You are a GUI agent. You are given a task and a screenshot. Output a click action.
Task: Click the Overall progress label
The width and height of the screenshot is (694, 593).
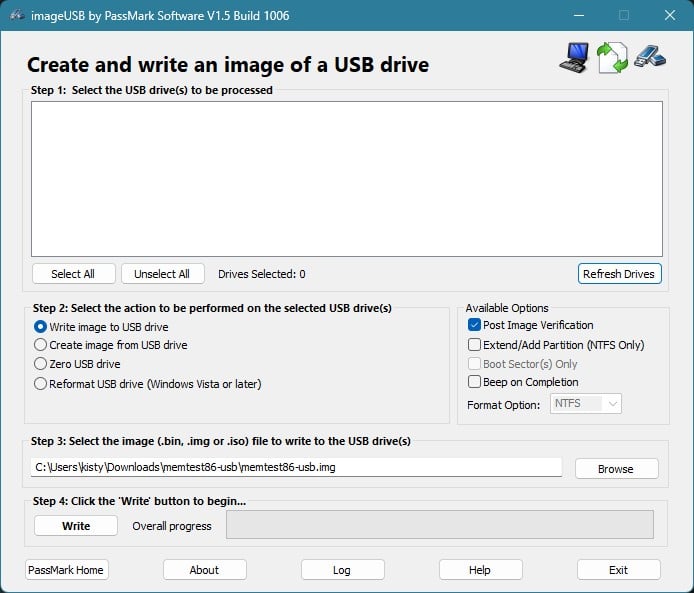pyautogui.click(x=172, y=526)
